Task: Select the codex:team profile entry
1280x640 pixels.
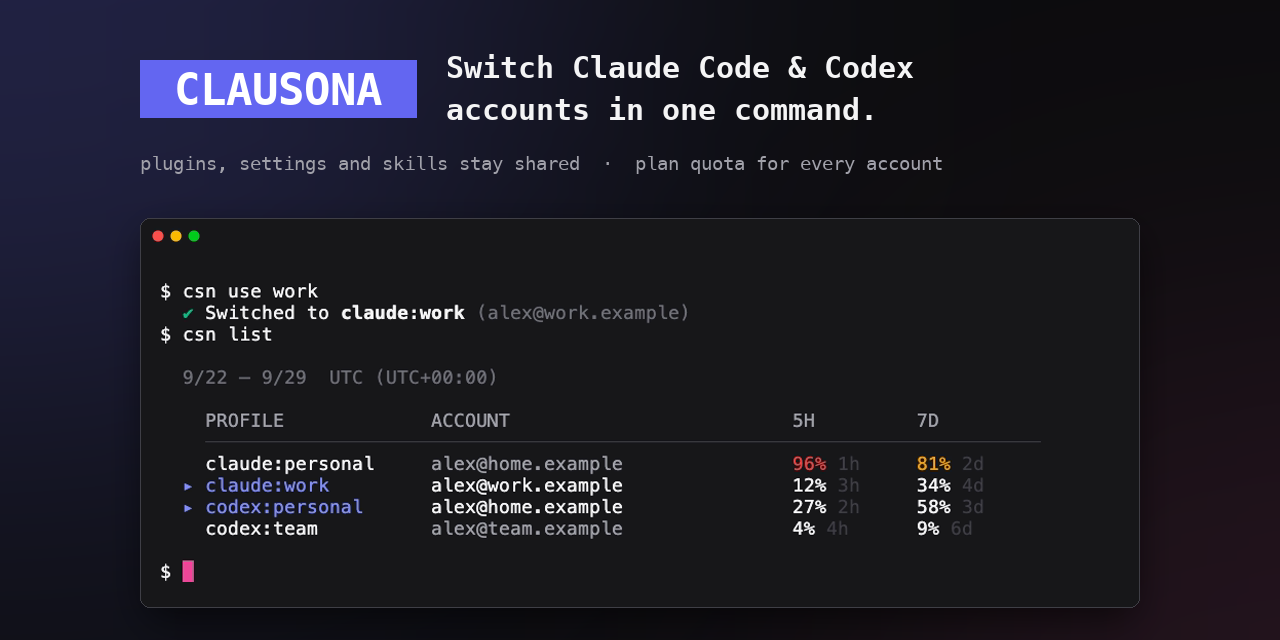Action: 262,528
